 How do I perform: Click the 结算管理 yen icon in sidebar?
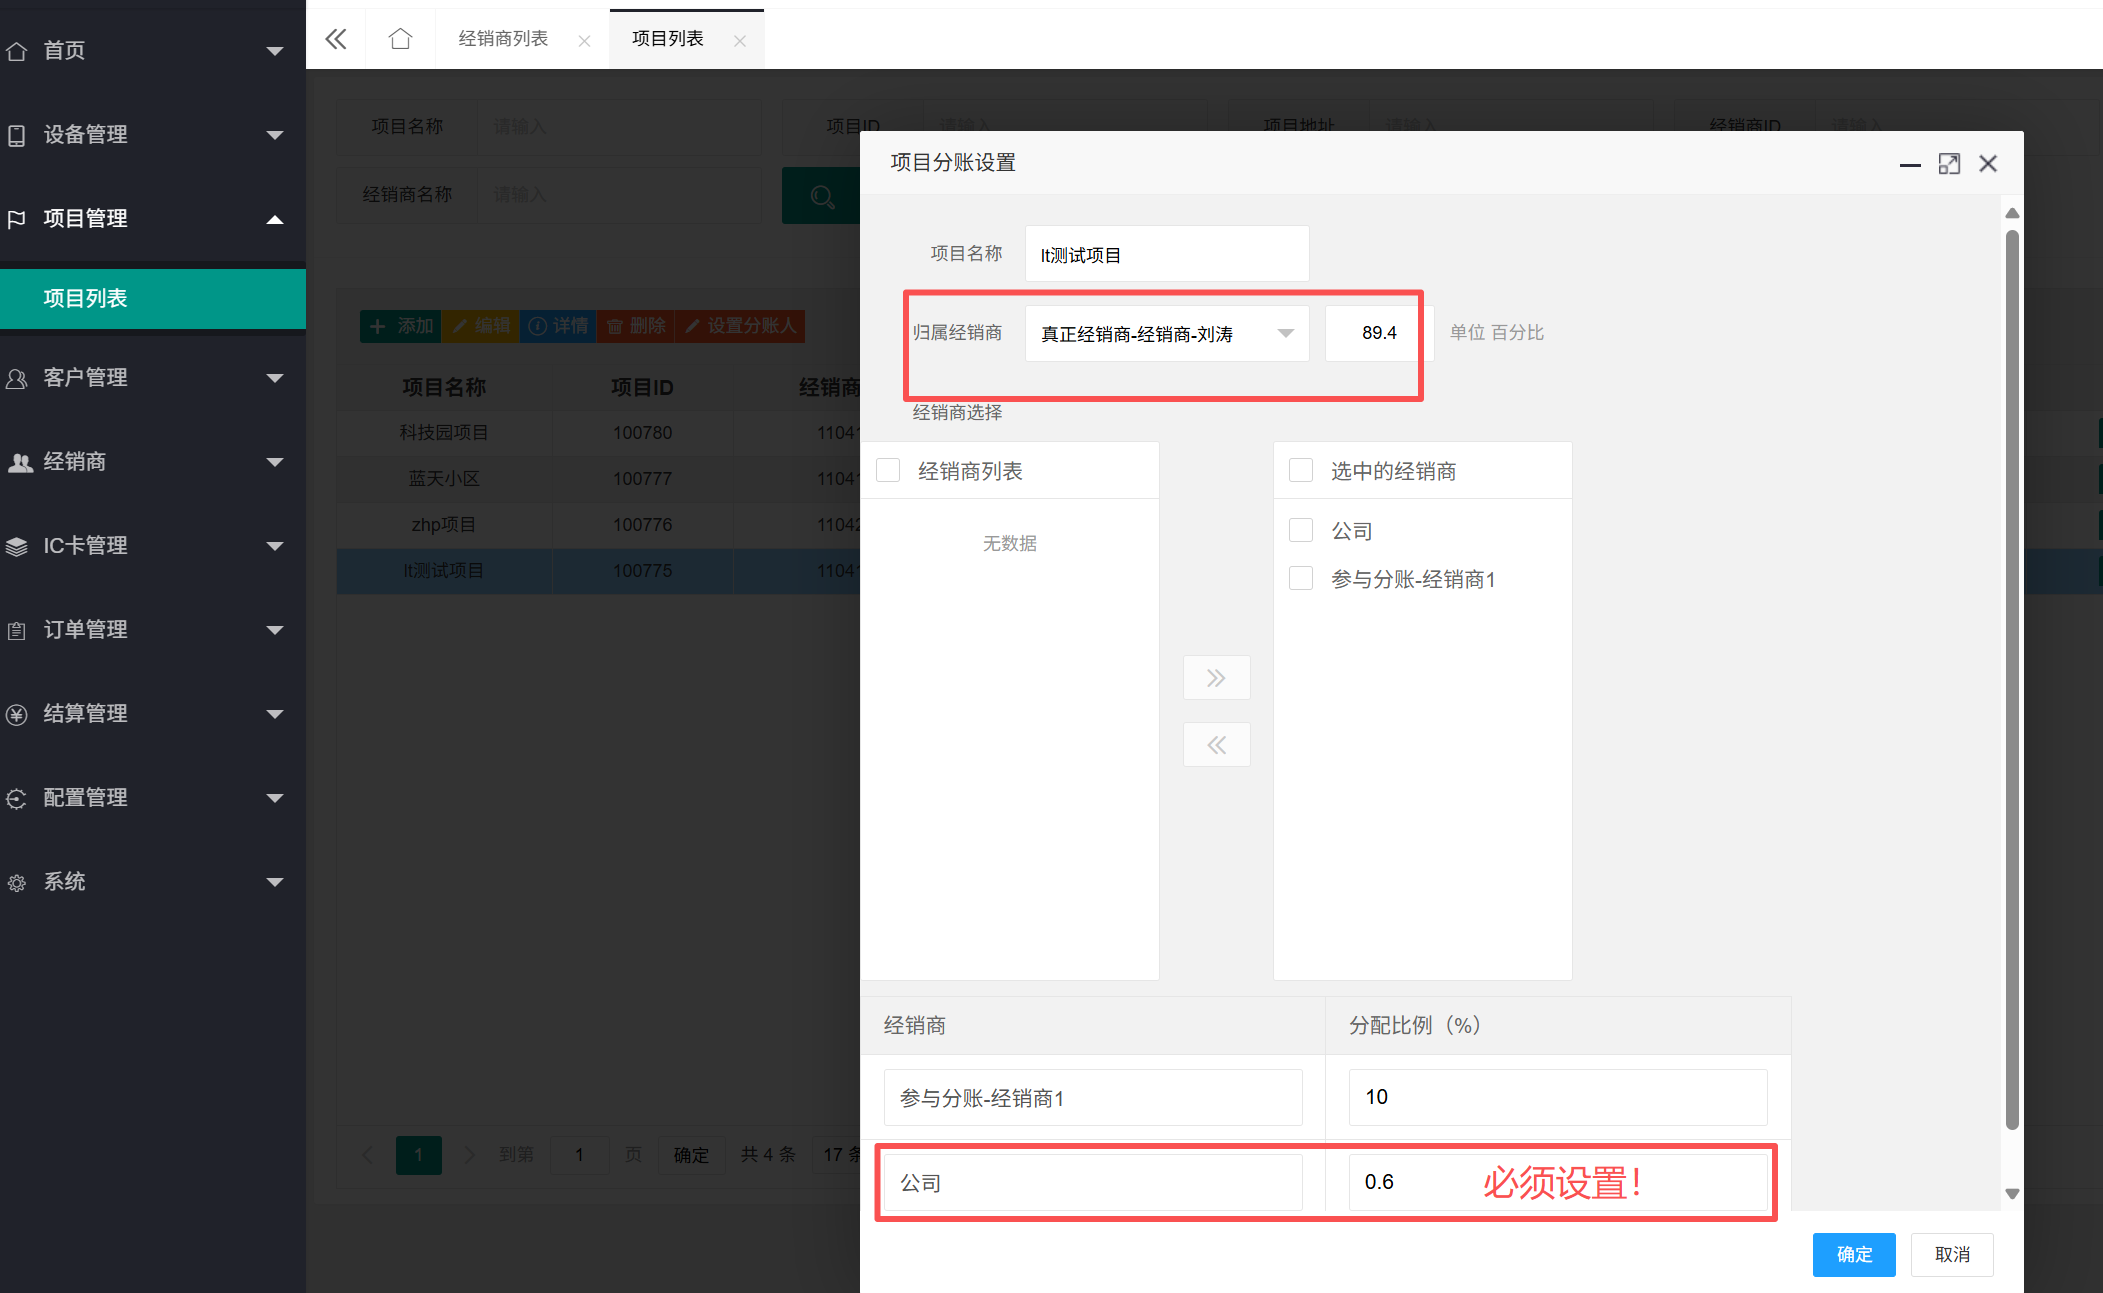[x=17, y=714]
